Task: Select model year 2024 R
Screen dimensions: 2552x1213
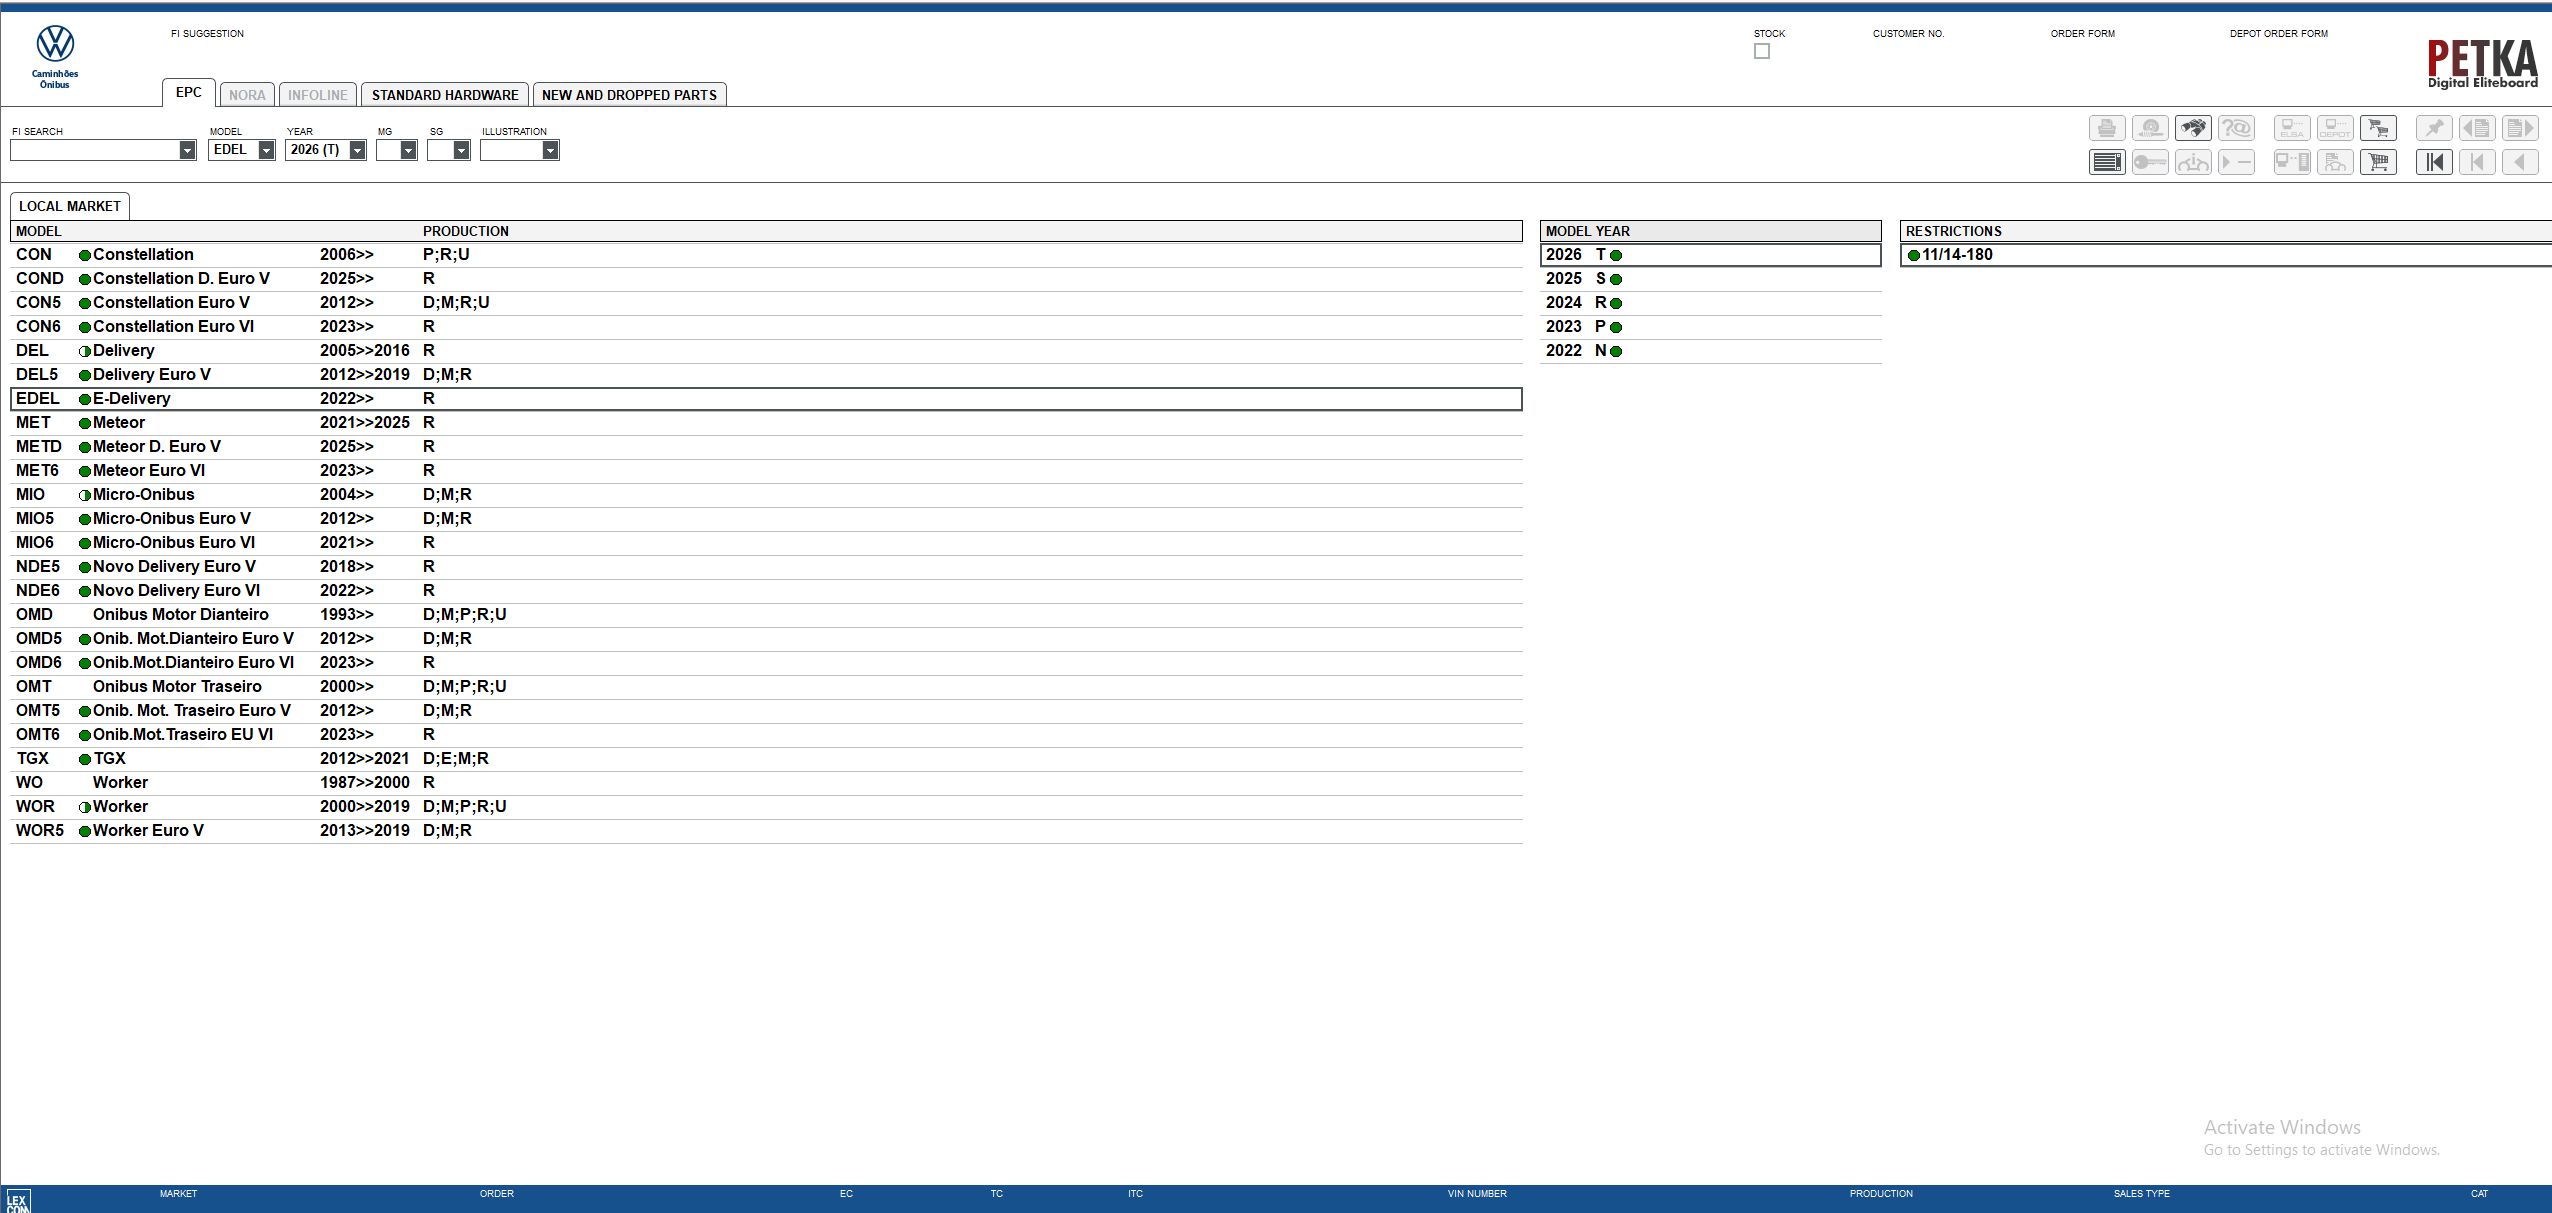Action: 1582,302
